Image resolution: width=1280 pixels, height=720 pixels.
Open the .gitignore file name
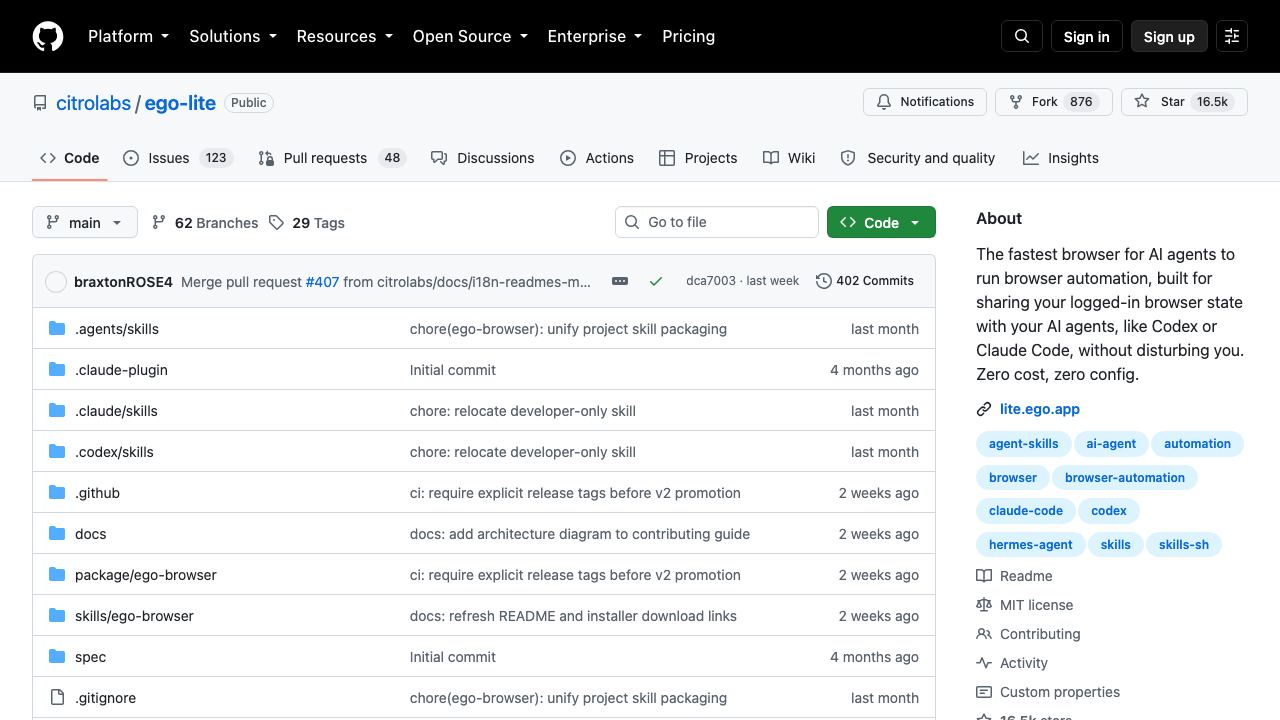(x=105, y=698)
